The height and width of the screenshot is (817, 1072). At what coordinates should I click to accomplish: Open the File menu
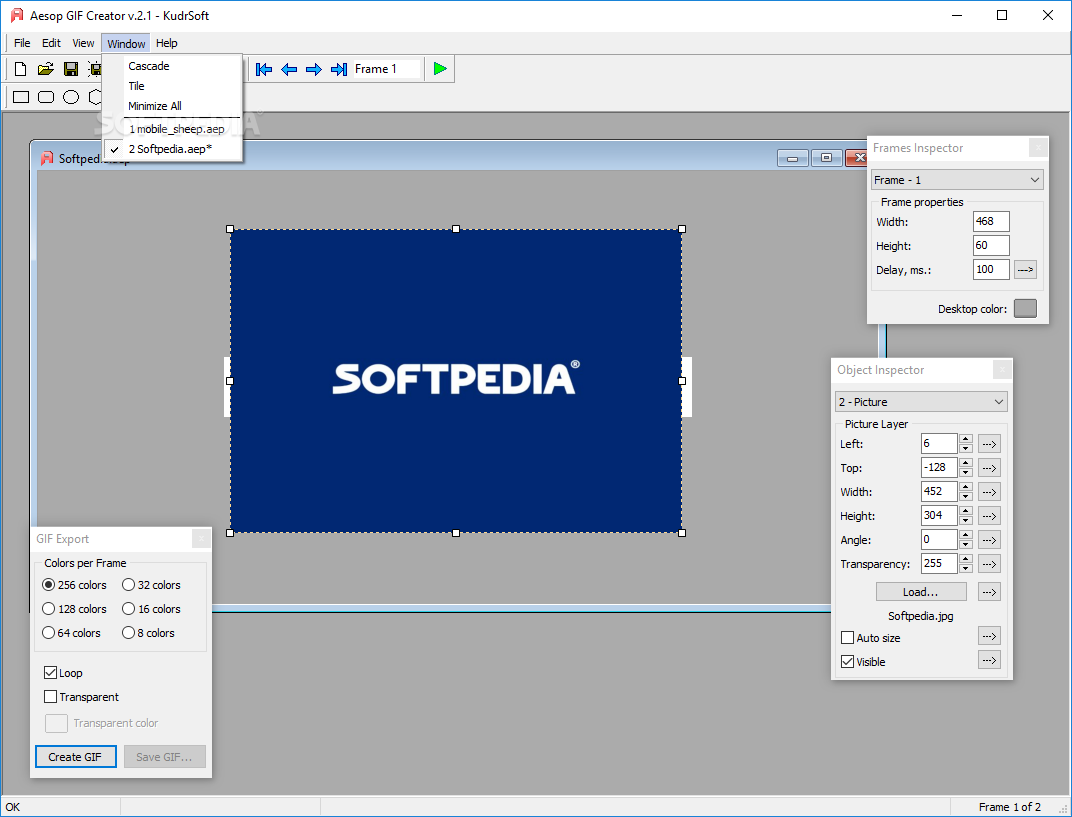click(22, 43)
